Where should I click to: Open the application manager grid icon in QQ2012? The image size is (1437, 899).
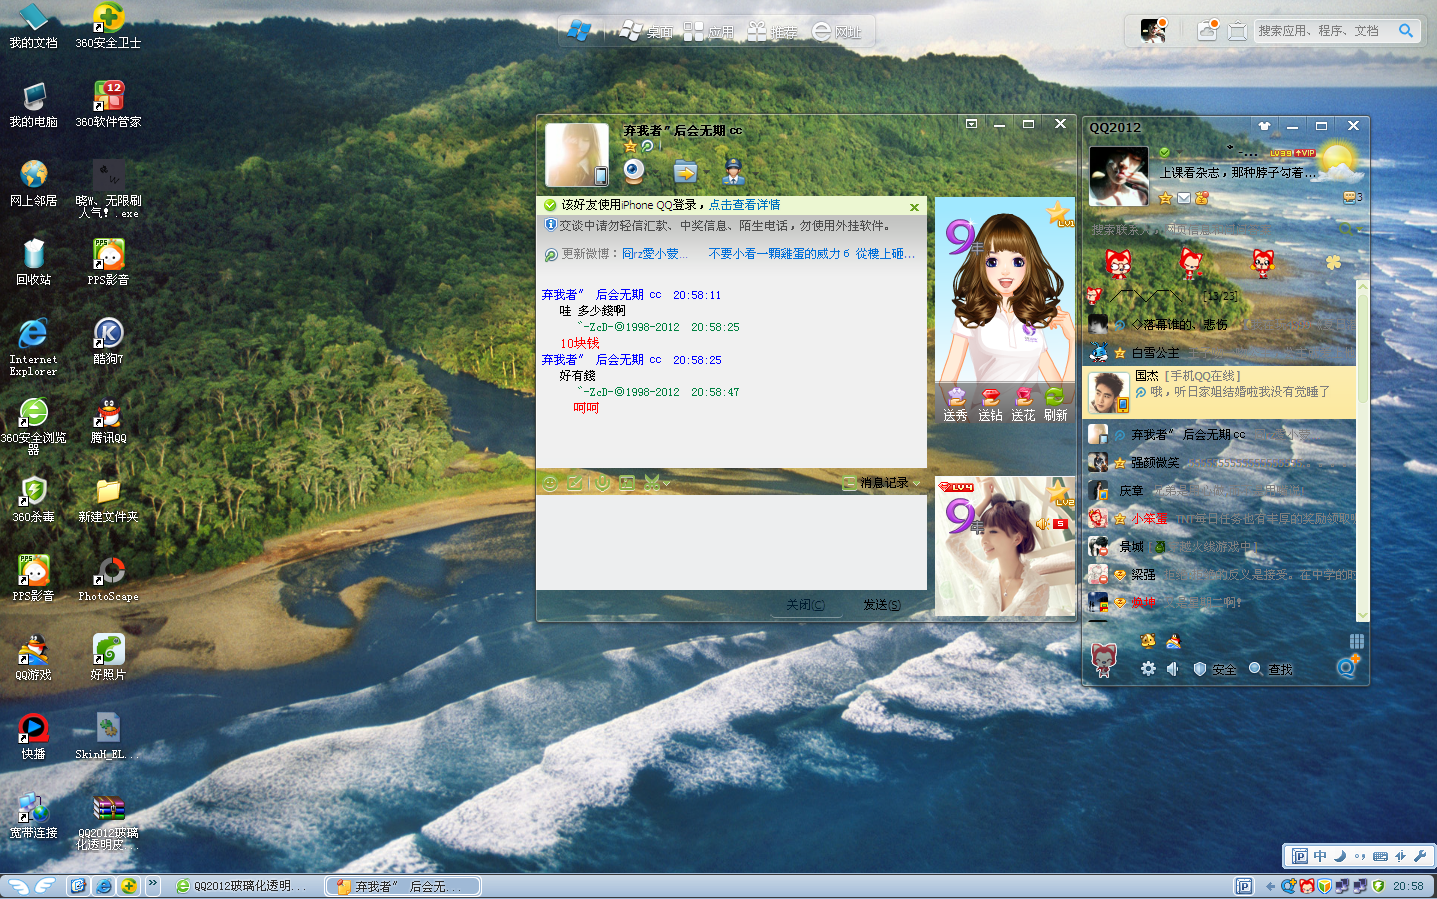point(1356,641)
